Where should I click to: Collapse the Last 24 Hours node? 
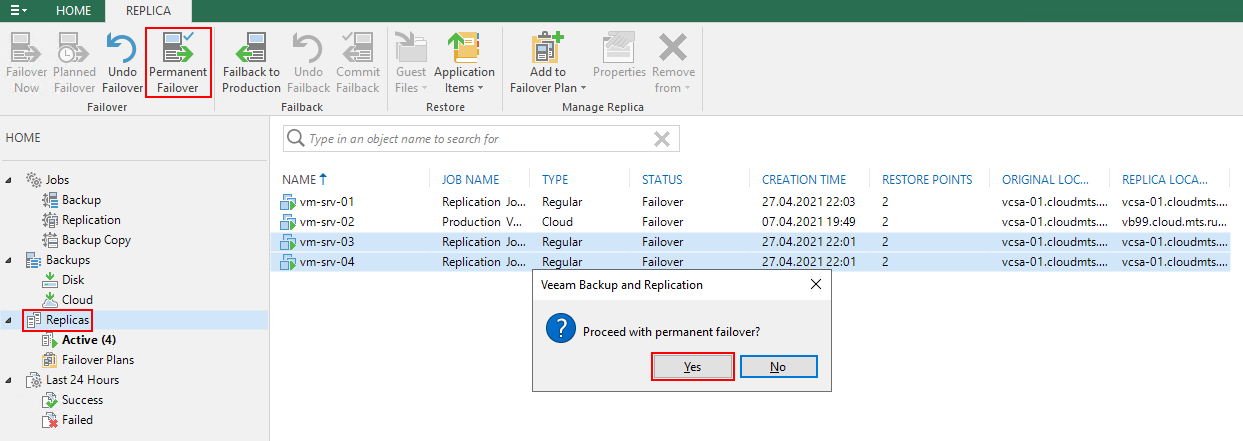point(10,380)
